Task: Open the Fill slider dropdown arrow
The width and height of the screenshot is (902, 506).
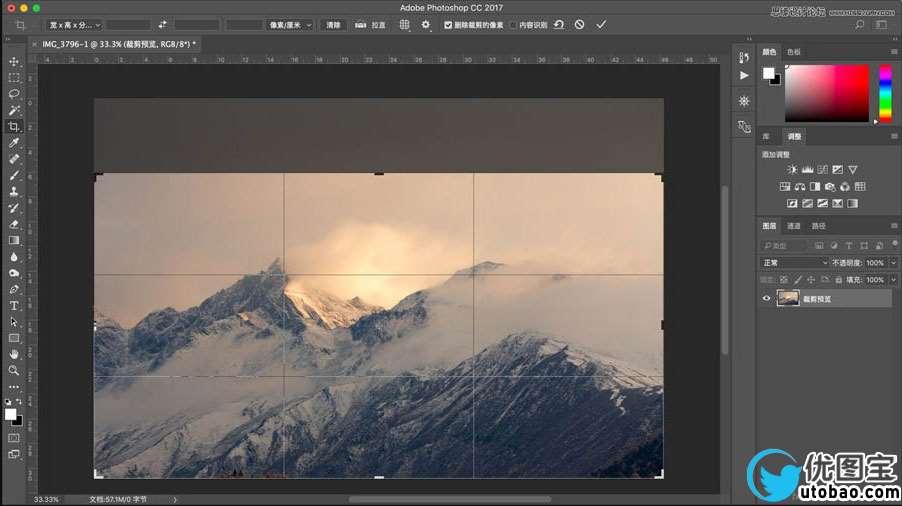Action: tap(893, 280)
